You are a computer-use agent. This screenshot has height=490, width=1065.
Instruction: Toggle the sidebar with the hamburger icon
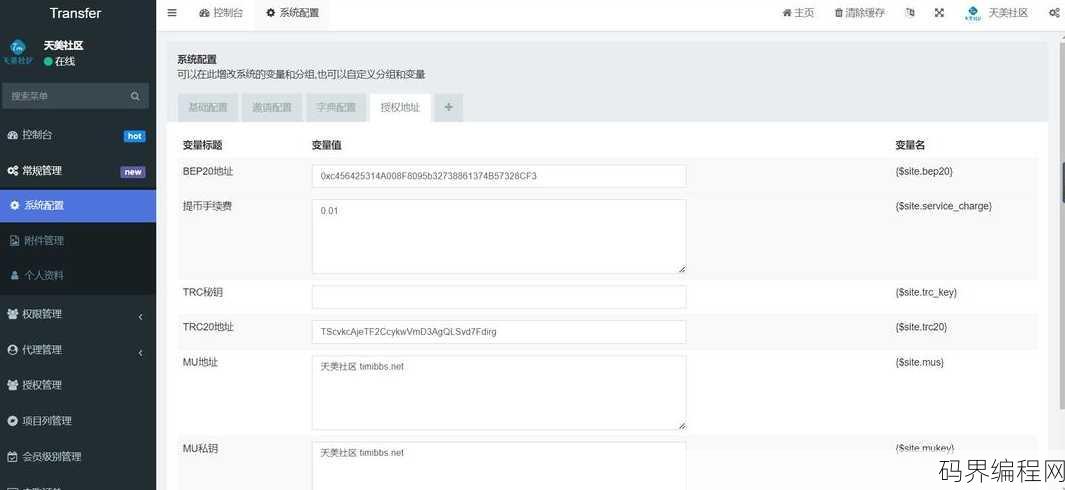coord(172,13)
